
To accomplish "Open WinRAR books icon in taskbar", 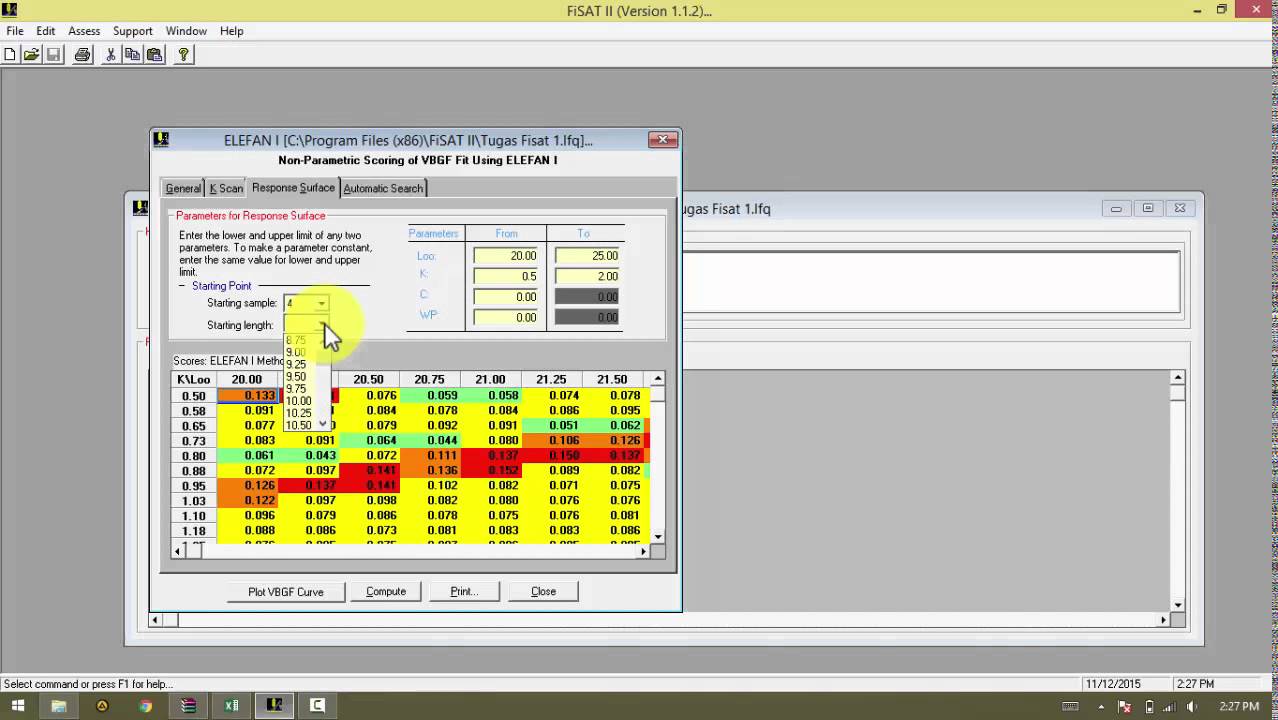I will click(188, 705).
